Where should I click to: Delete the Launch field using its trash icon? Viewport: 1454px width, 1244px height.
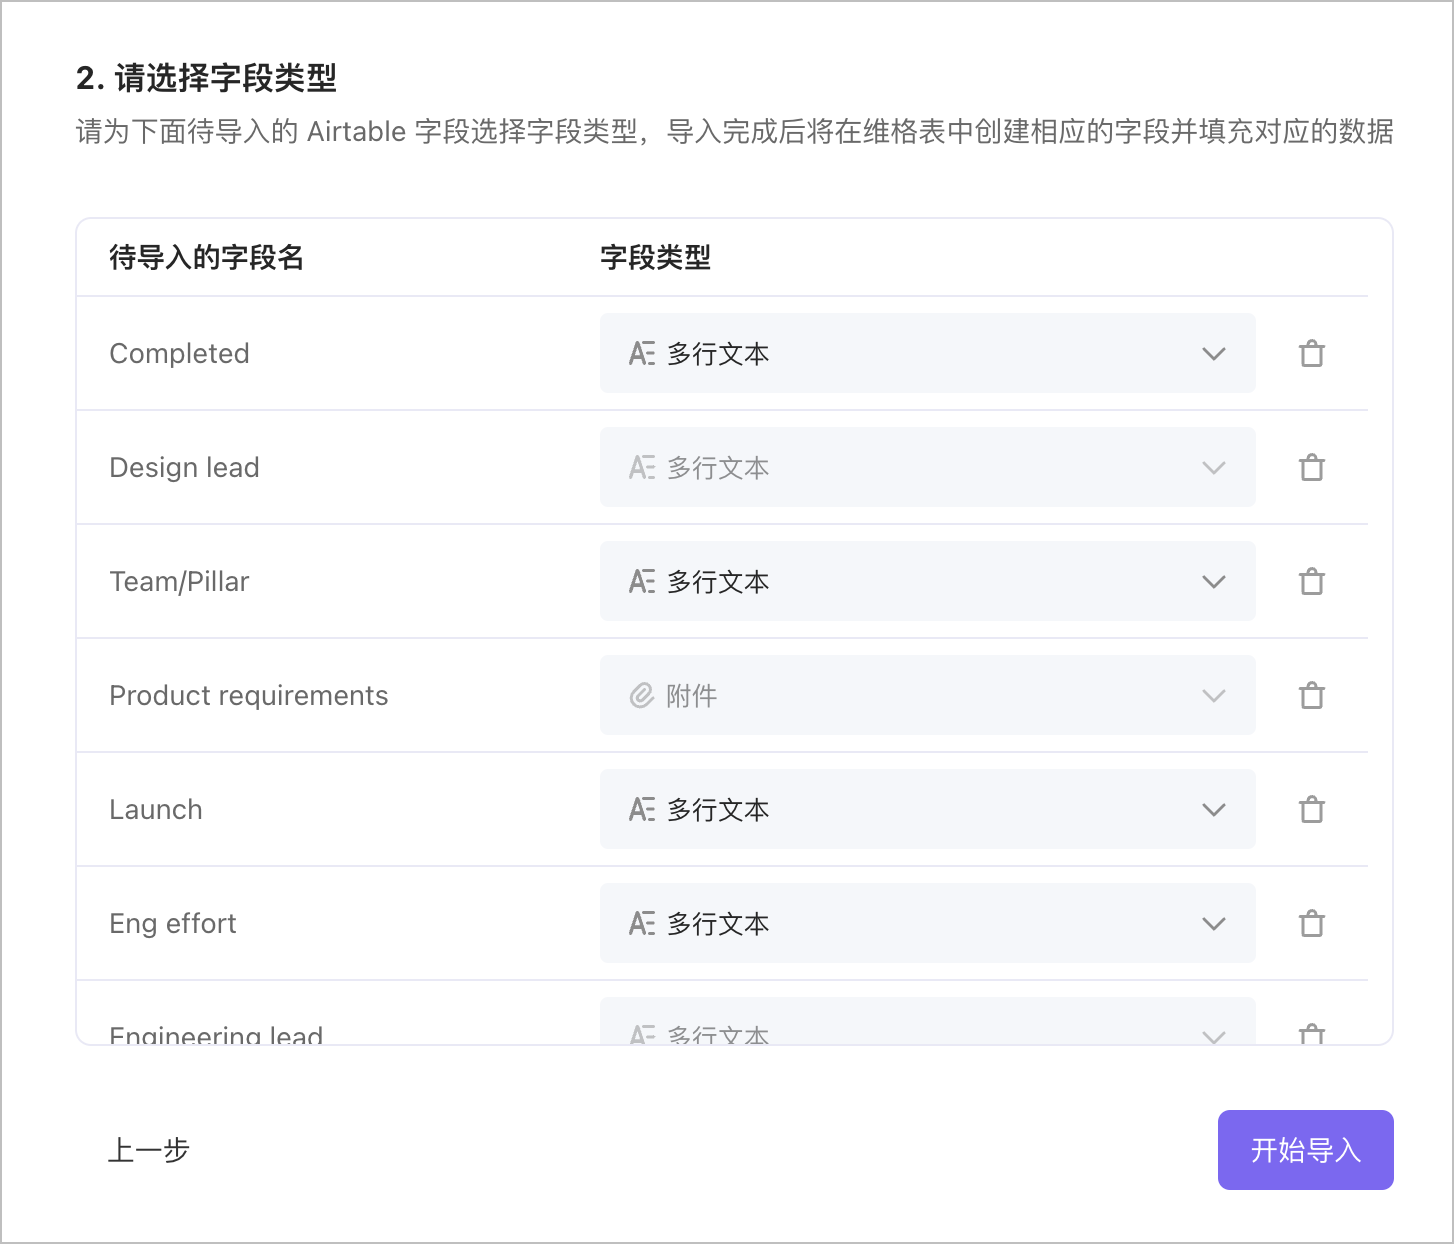(1312, 809)
